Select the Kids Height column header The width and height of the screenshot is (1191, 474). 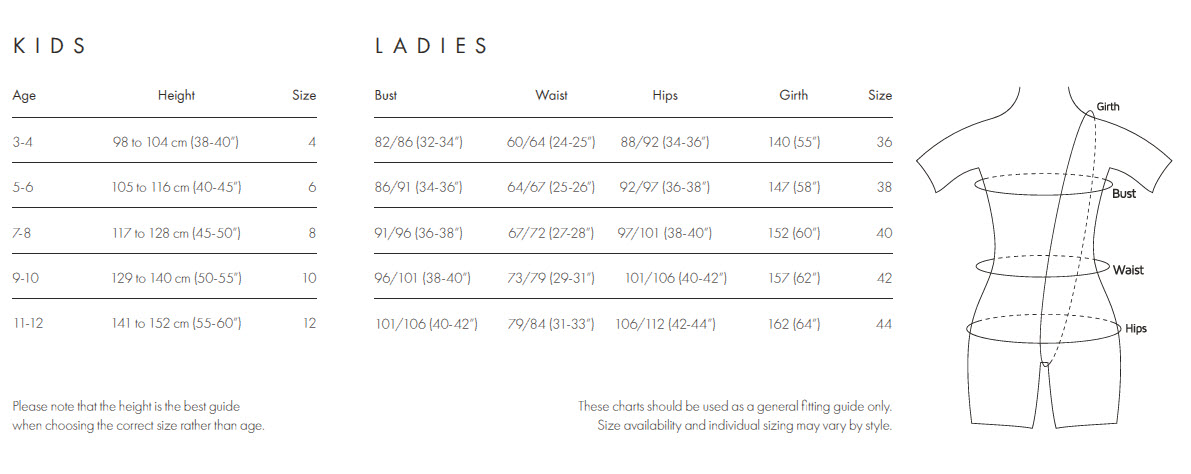(176, 96)
